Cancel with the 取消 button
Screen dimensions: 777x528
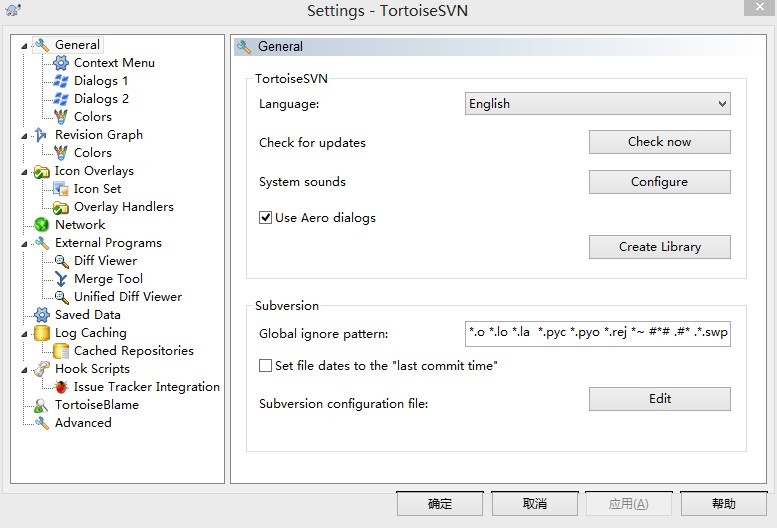[x=535, y=504]
